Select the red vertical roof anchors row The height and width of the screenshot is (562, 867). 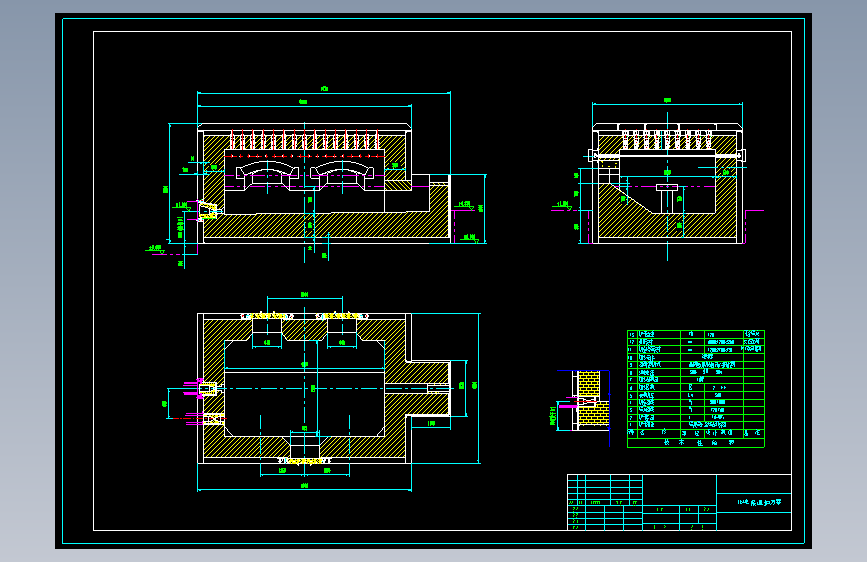305,139
